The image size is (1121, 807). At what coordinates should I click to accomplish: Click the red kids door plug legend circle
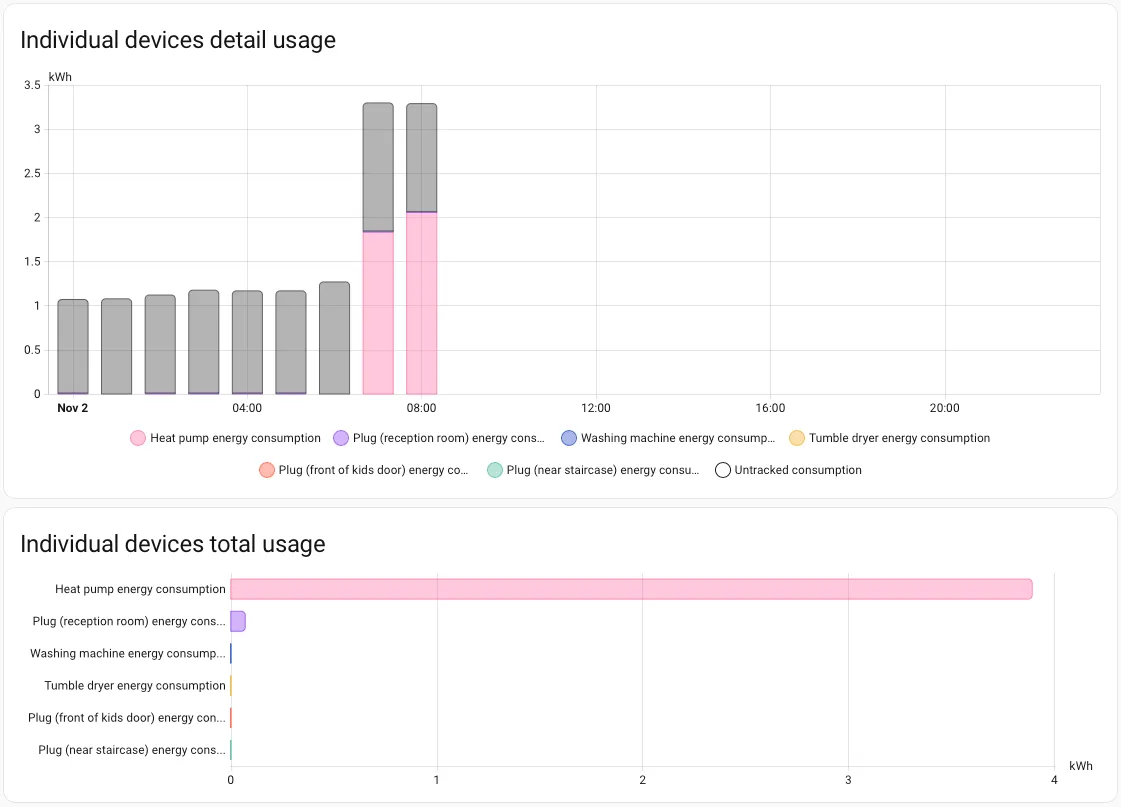(267, 470)
